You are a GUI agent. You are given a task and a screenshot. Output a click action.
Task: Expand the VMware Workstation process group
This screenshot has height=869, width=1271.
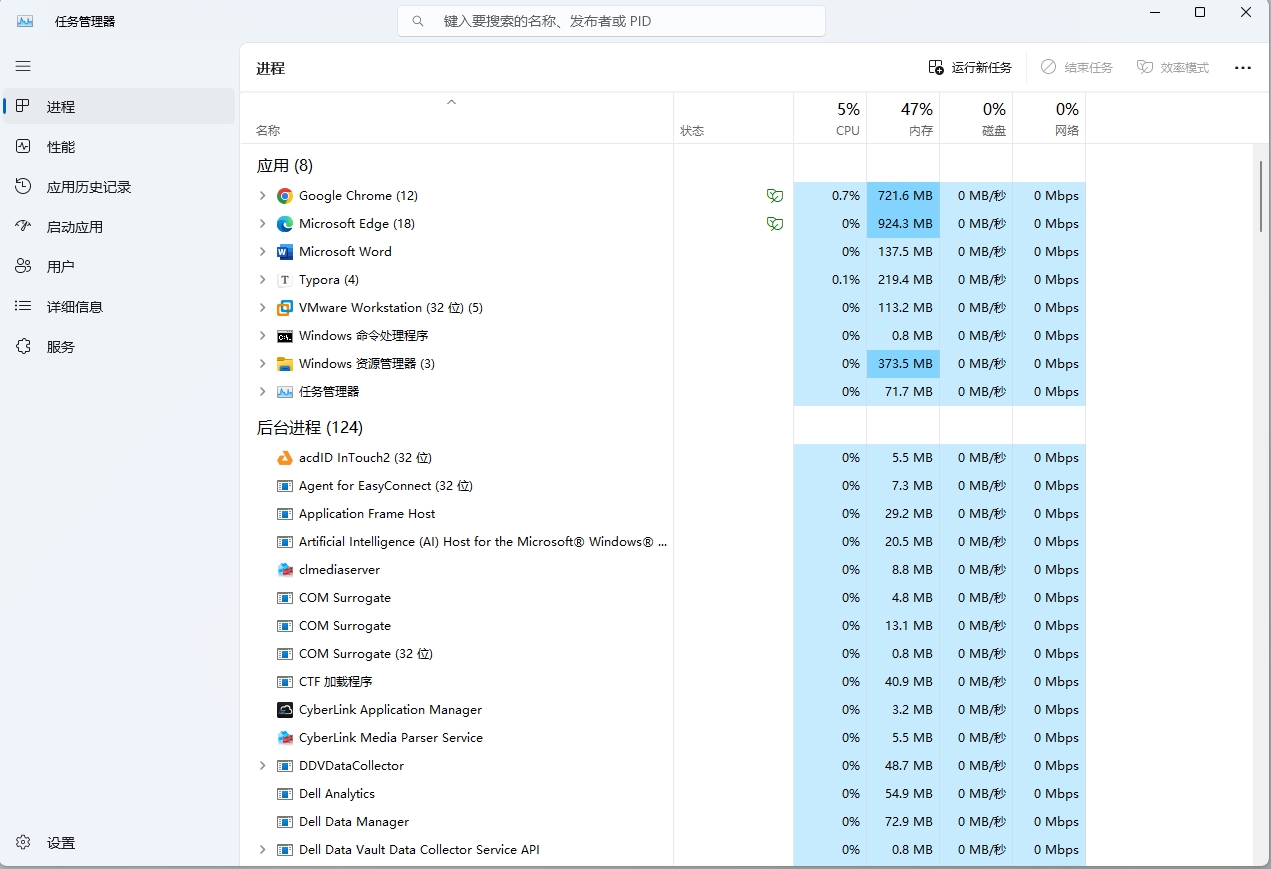263,308
